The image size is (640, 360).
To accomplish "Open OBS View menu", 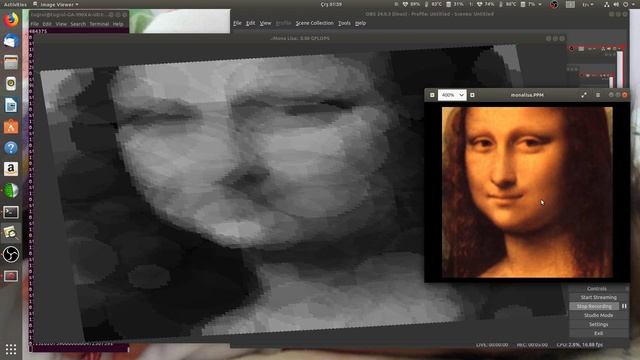I will 265,23.
